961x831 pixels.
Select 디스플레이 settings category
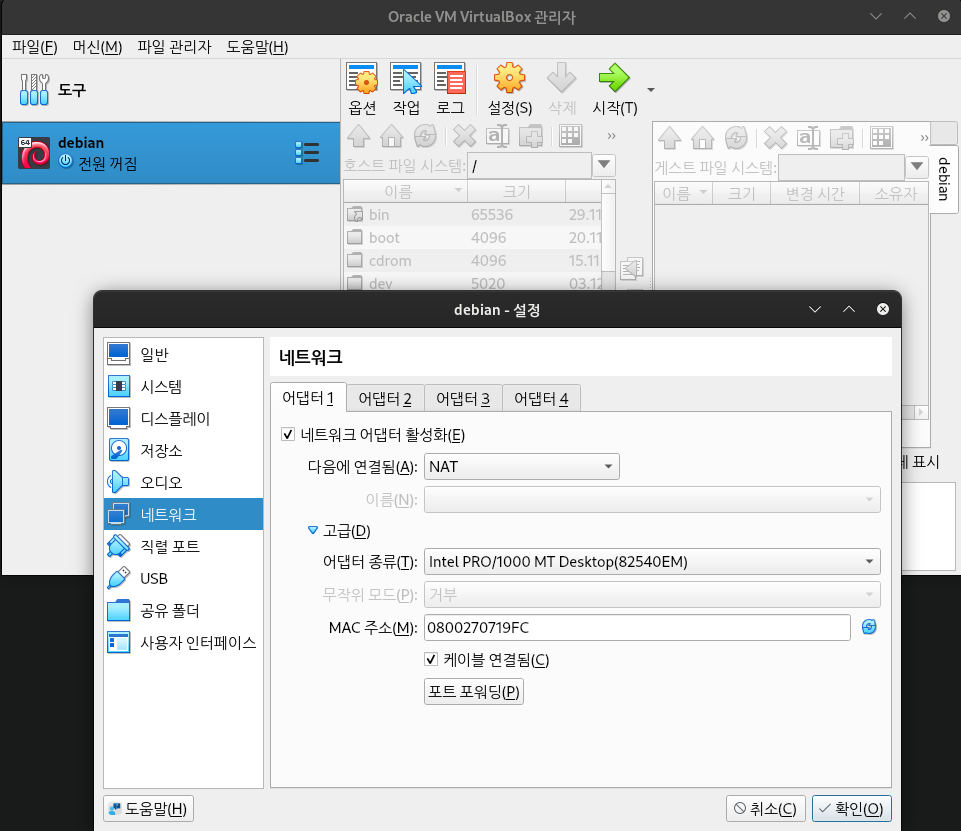coord(183,419)
